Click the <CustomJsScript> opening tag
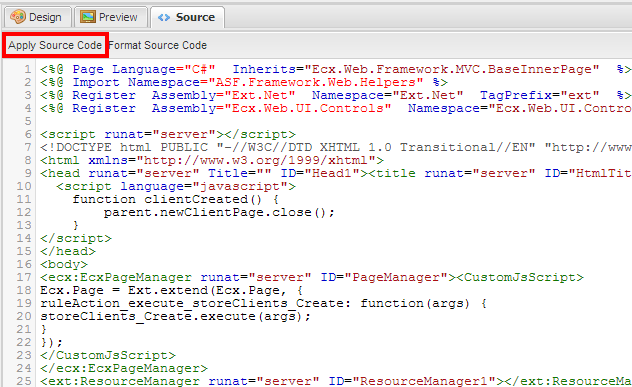The image size is (632, 387). click(520, 277)
